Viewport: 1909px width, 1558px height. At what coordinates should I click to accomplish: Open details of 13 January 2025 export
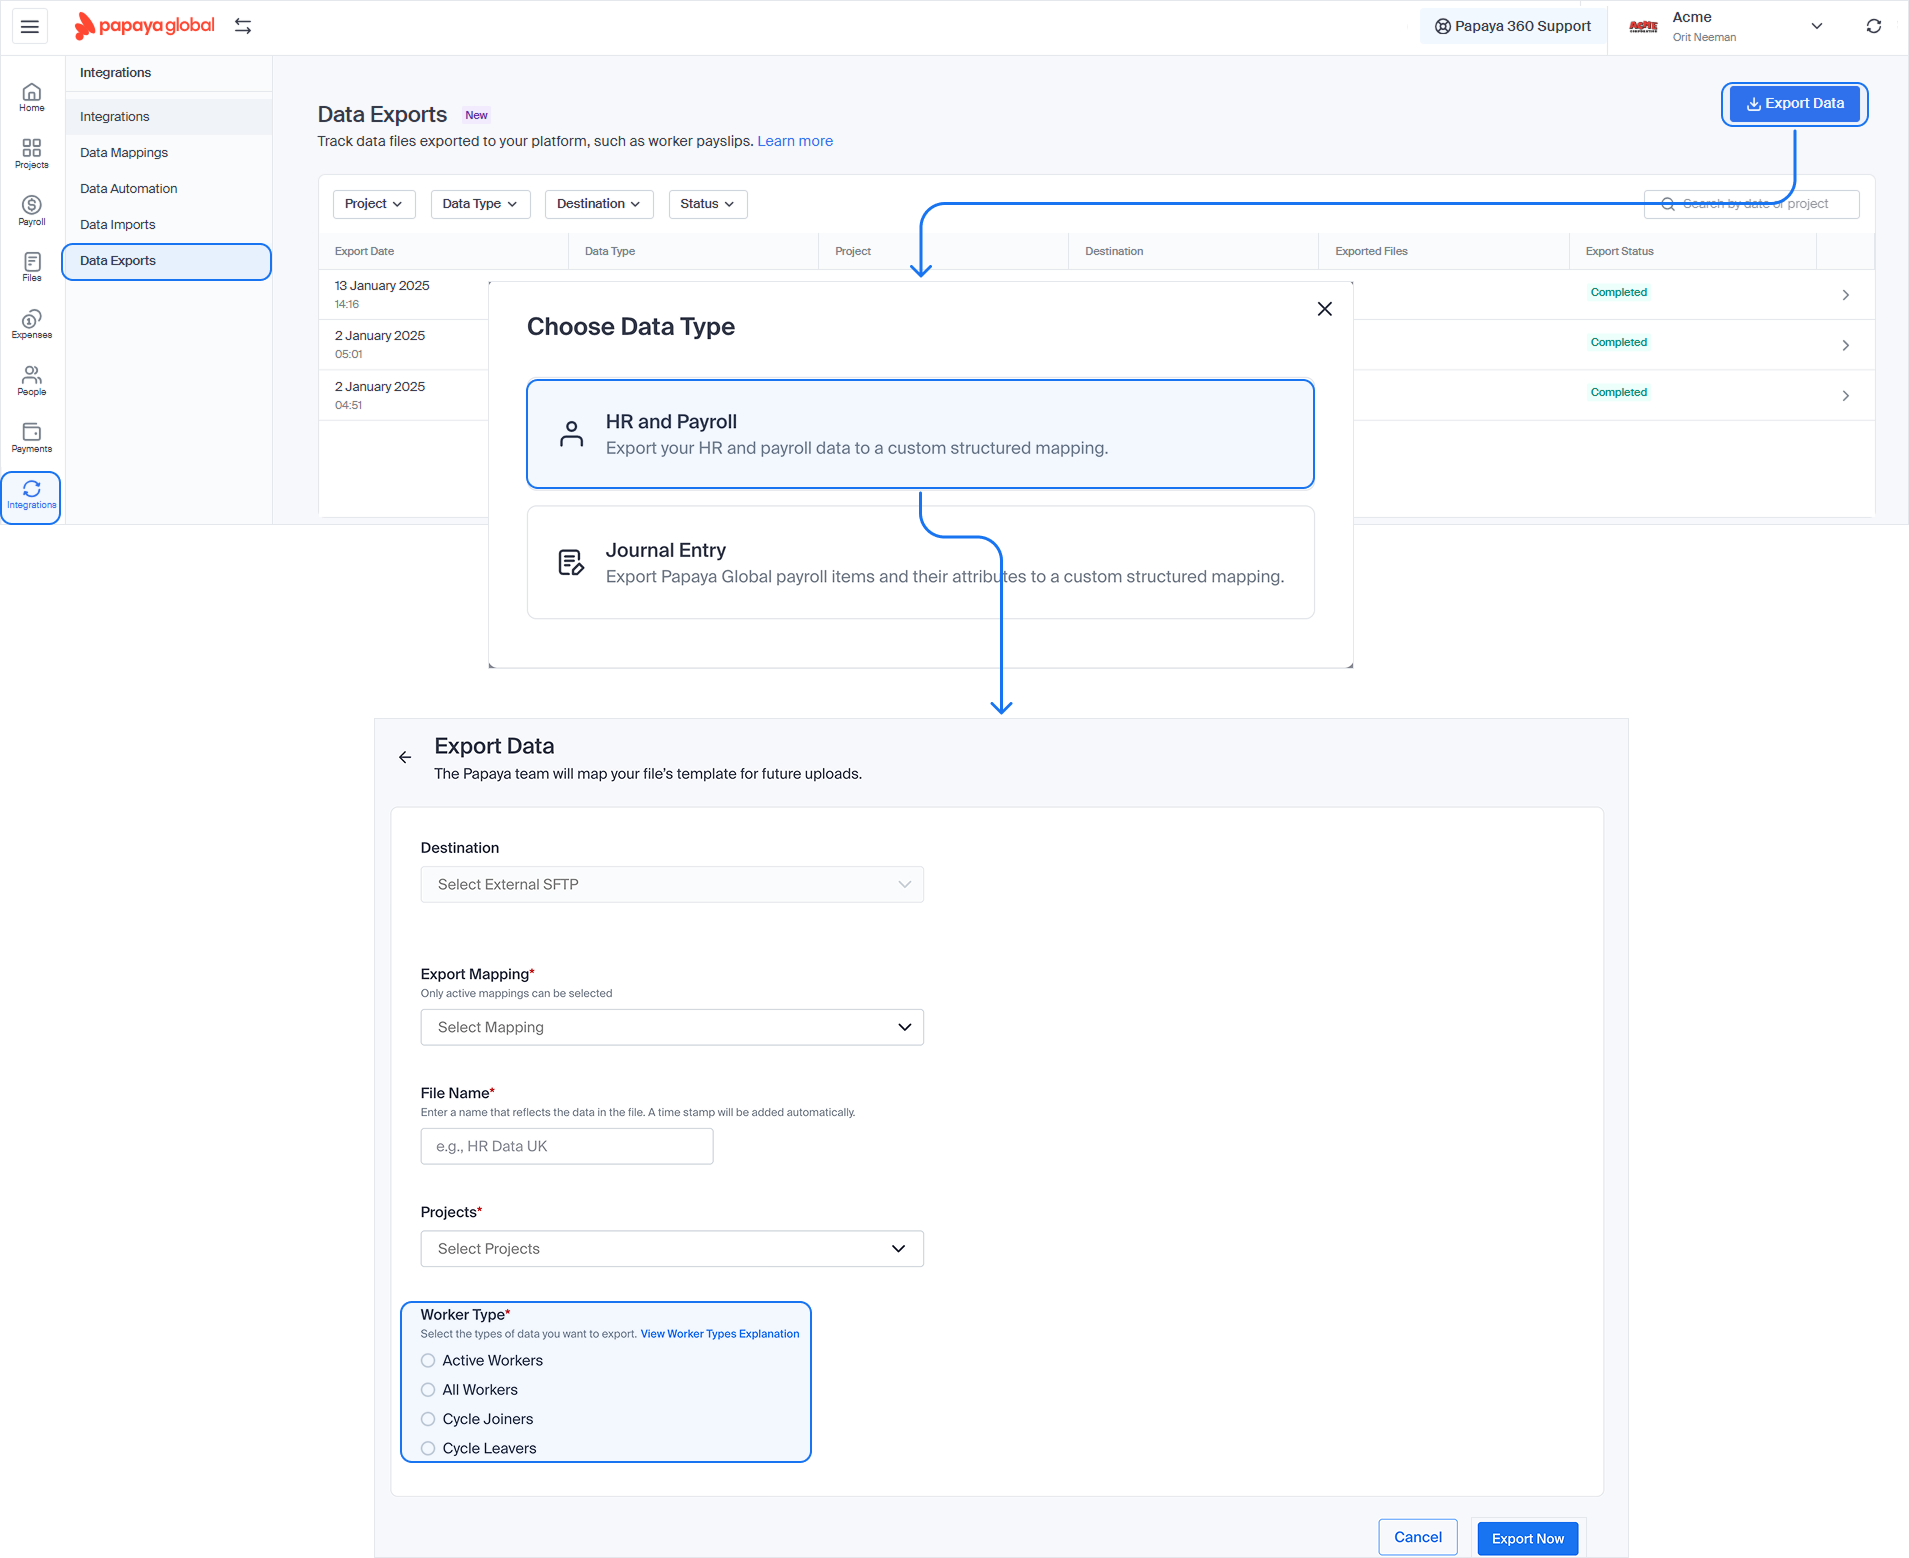(1845, 295)
